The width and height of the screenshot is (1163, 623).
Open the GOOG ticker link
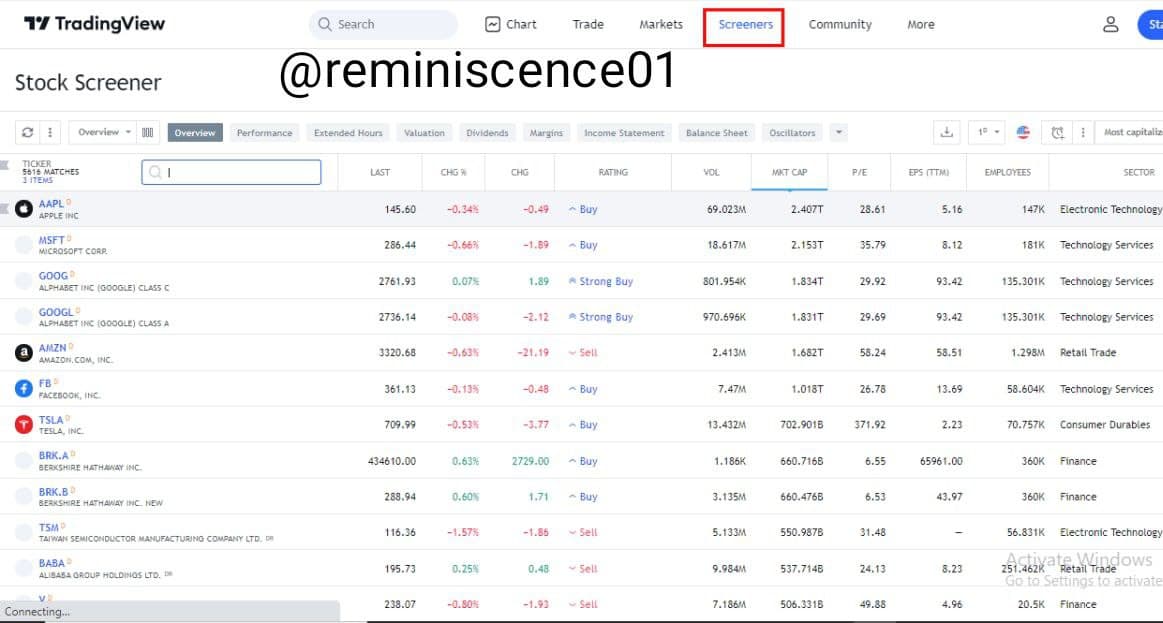click(x=53, y=276)
